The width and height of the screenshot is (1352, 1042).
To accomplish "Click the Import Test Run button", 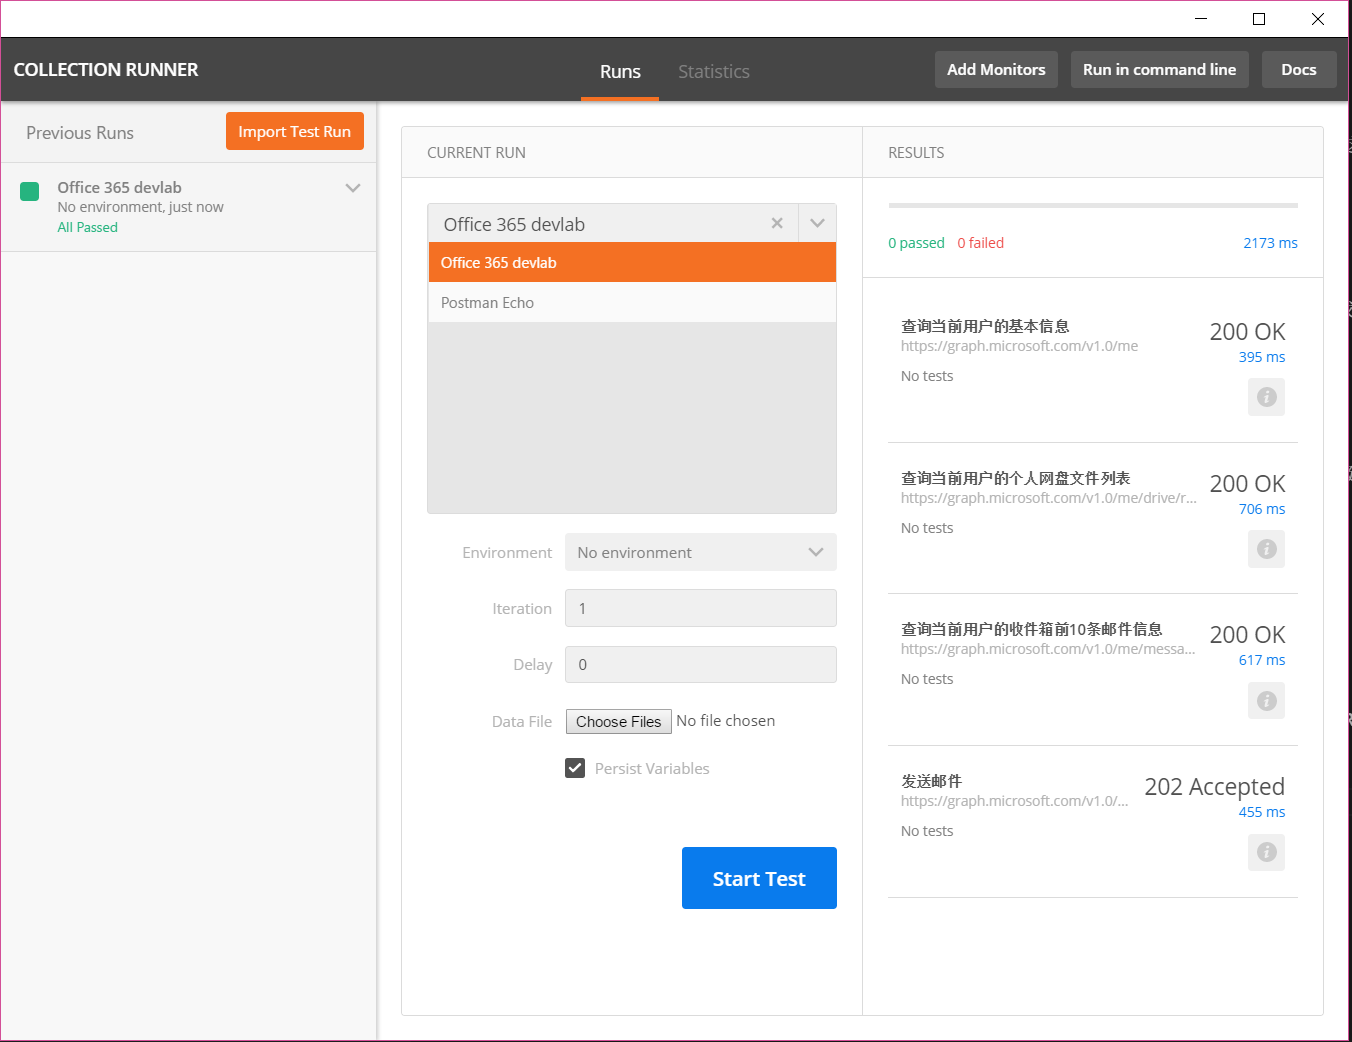I will tap(294, 131).
